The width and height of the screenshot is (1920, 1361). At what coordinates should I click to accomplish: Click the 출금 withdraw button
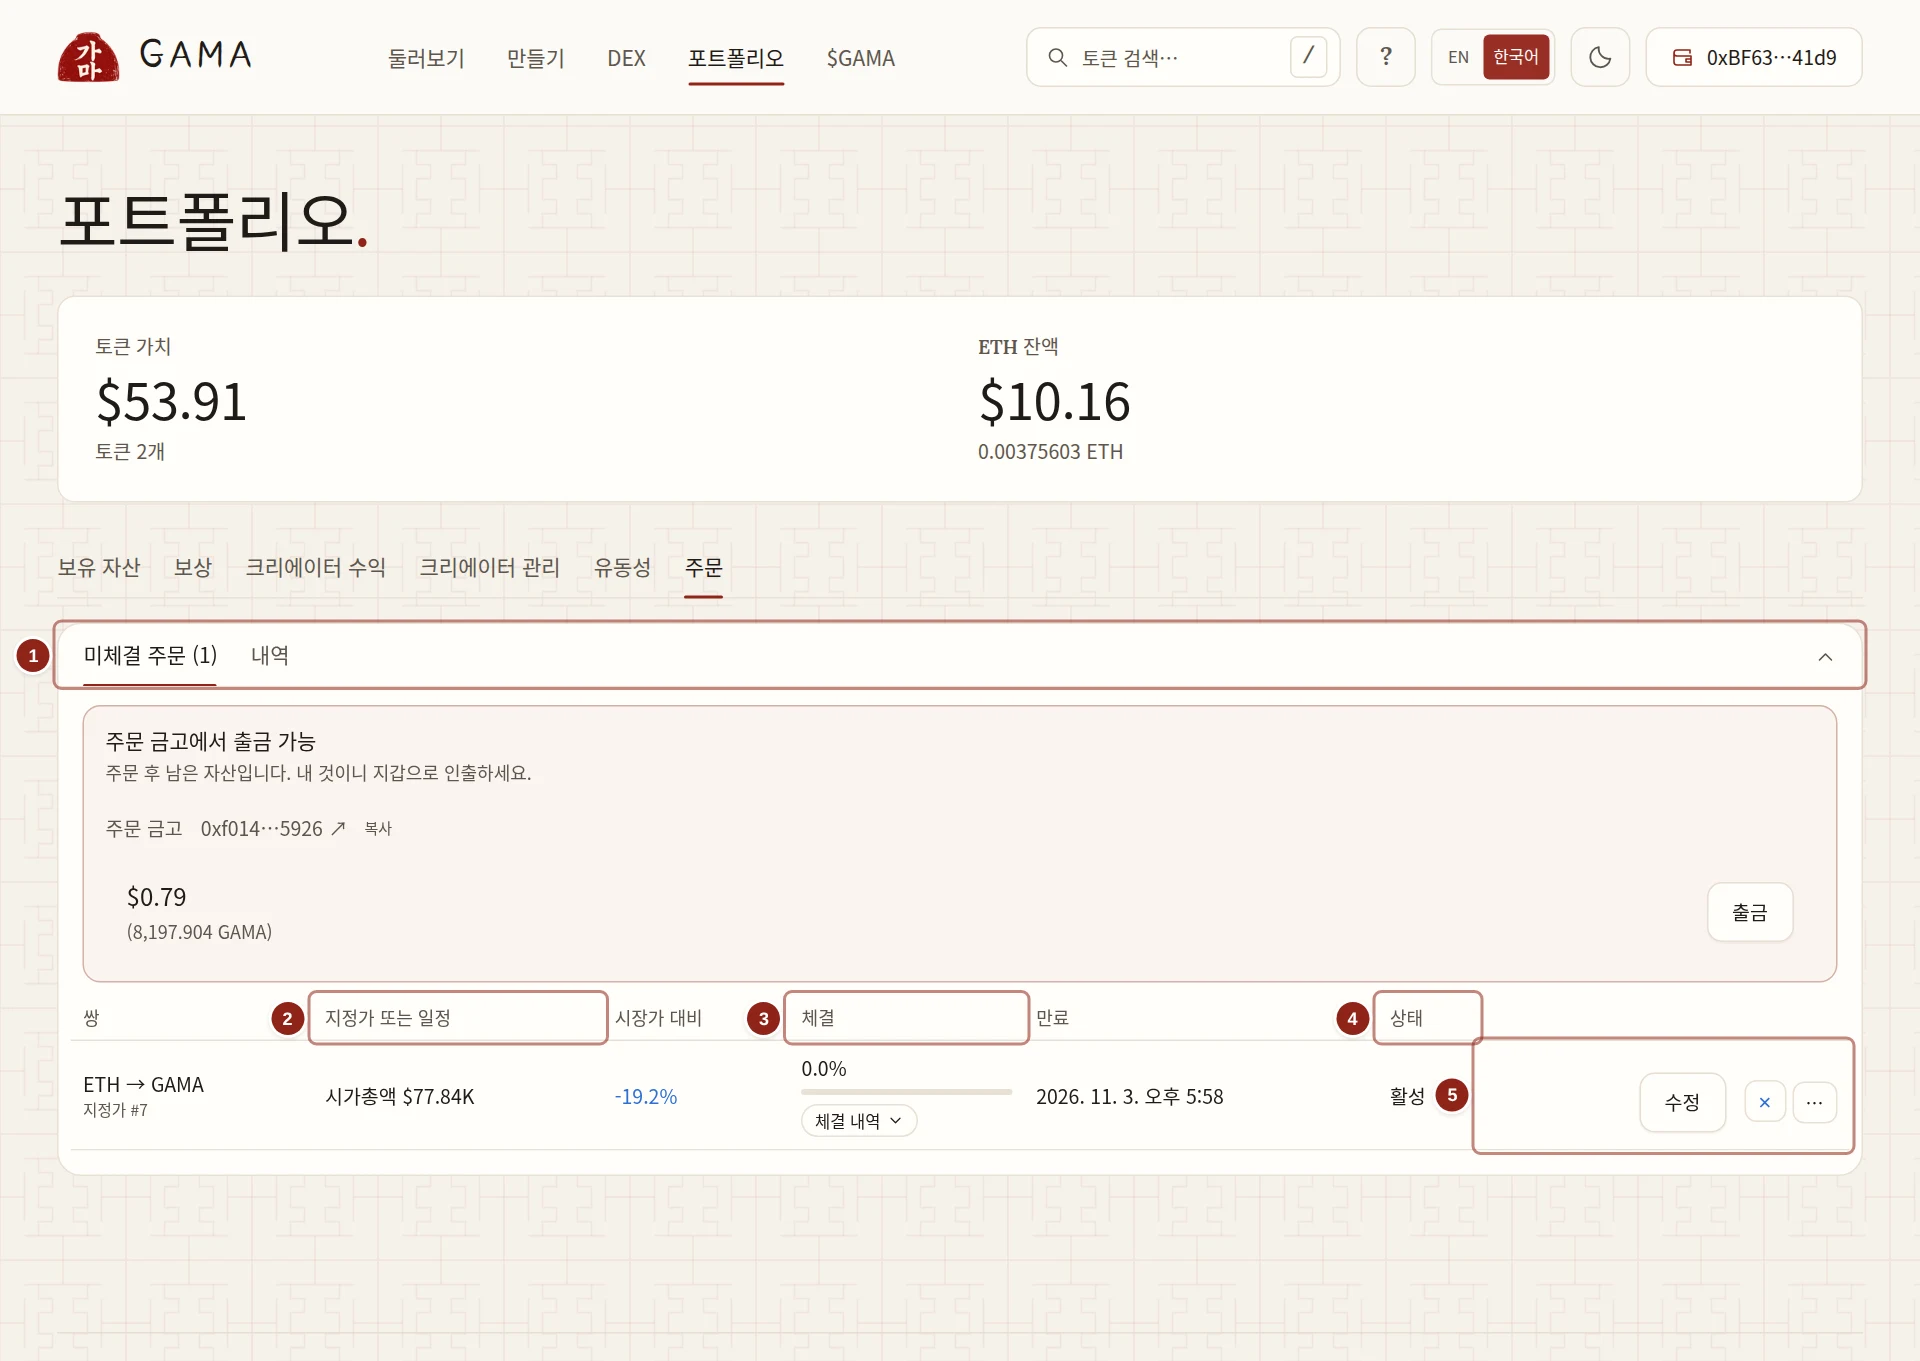[1749, 912]
